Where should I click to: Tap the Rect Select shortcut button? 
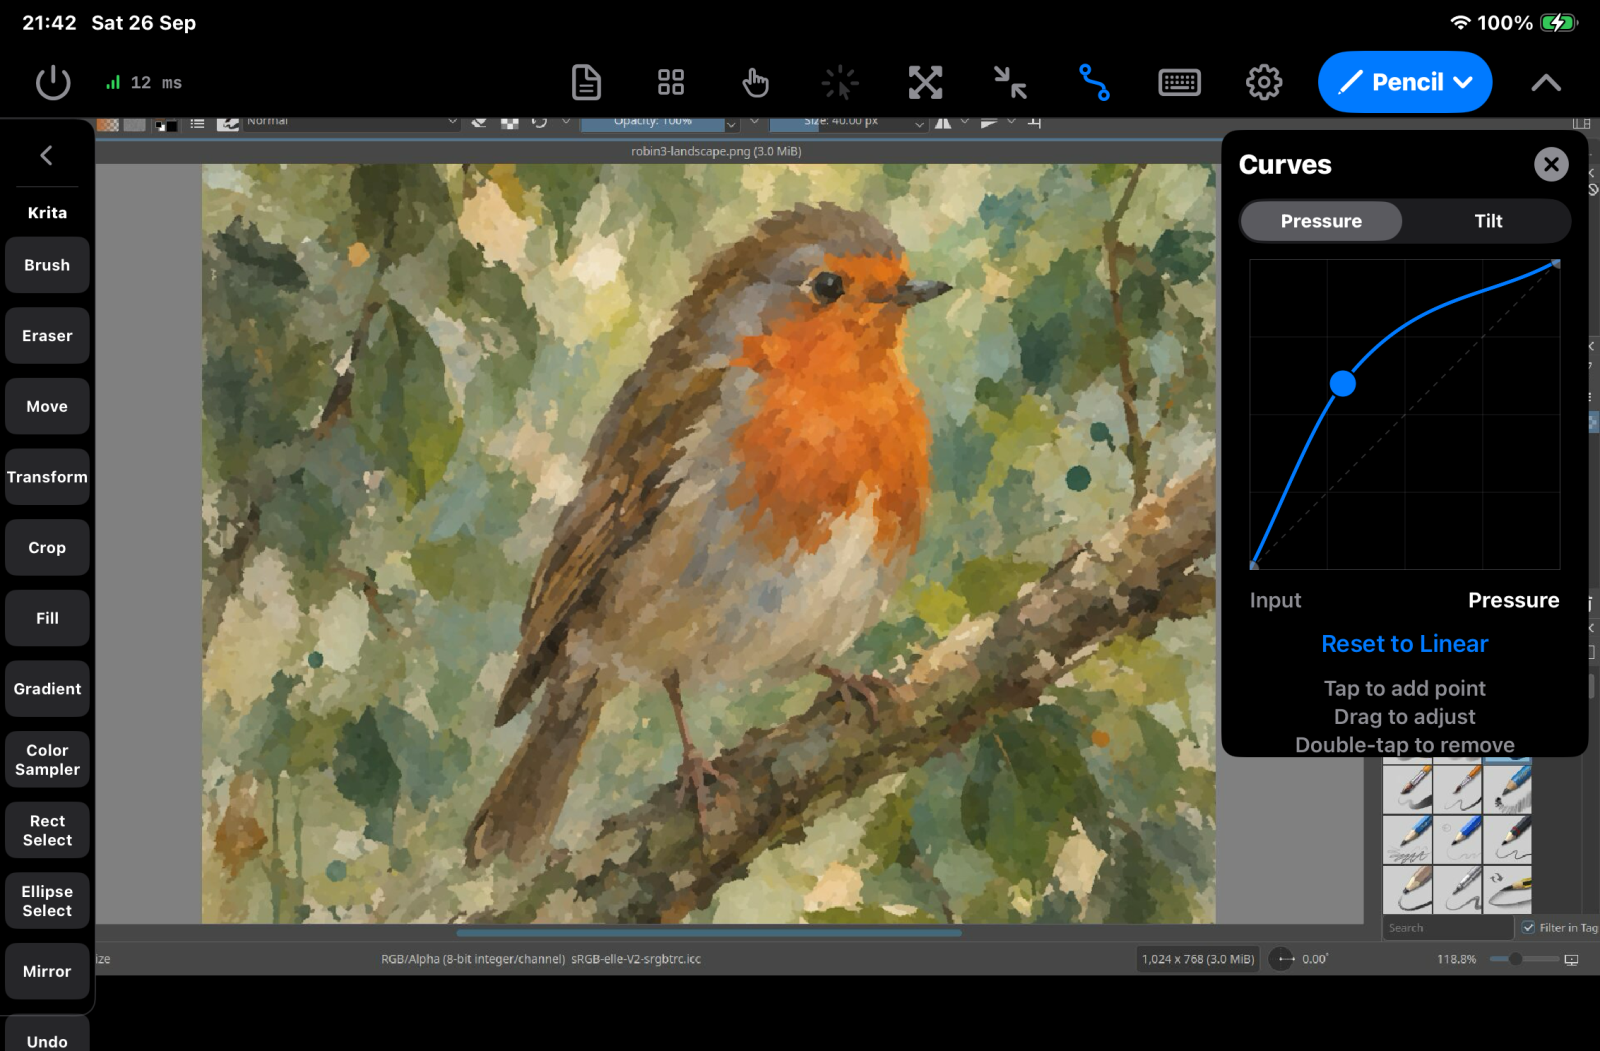(47, 831)
